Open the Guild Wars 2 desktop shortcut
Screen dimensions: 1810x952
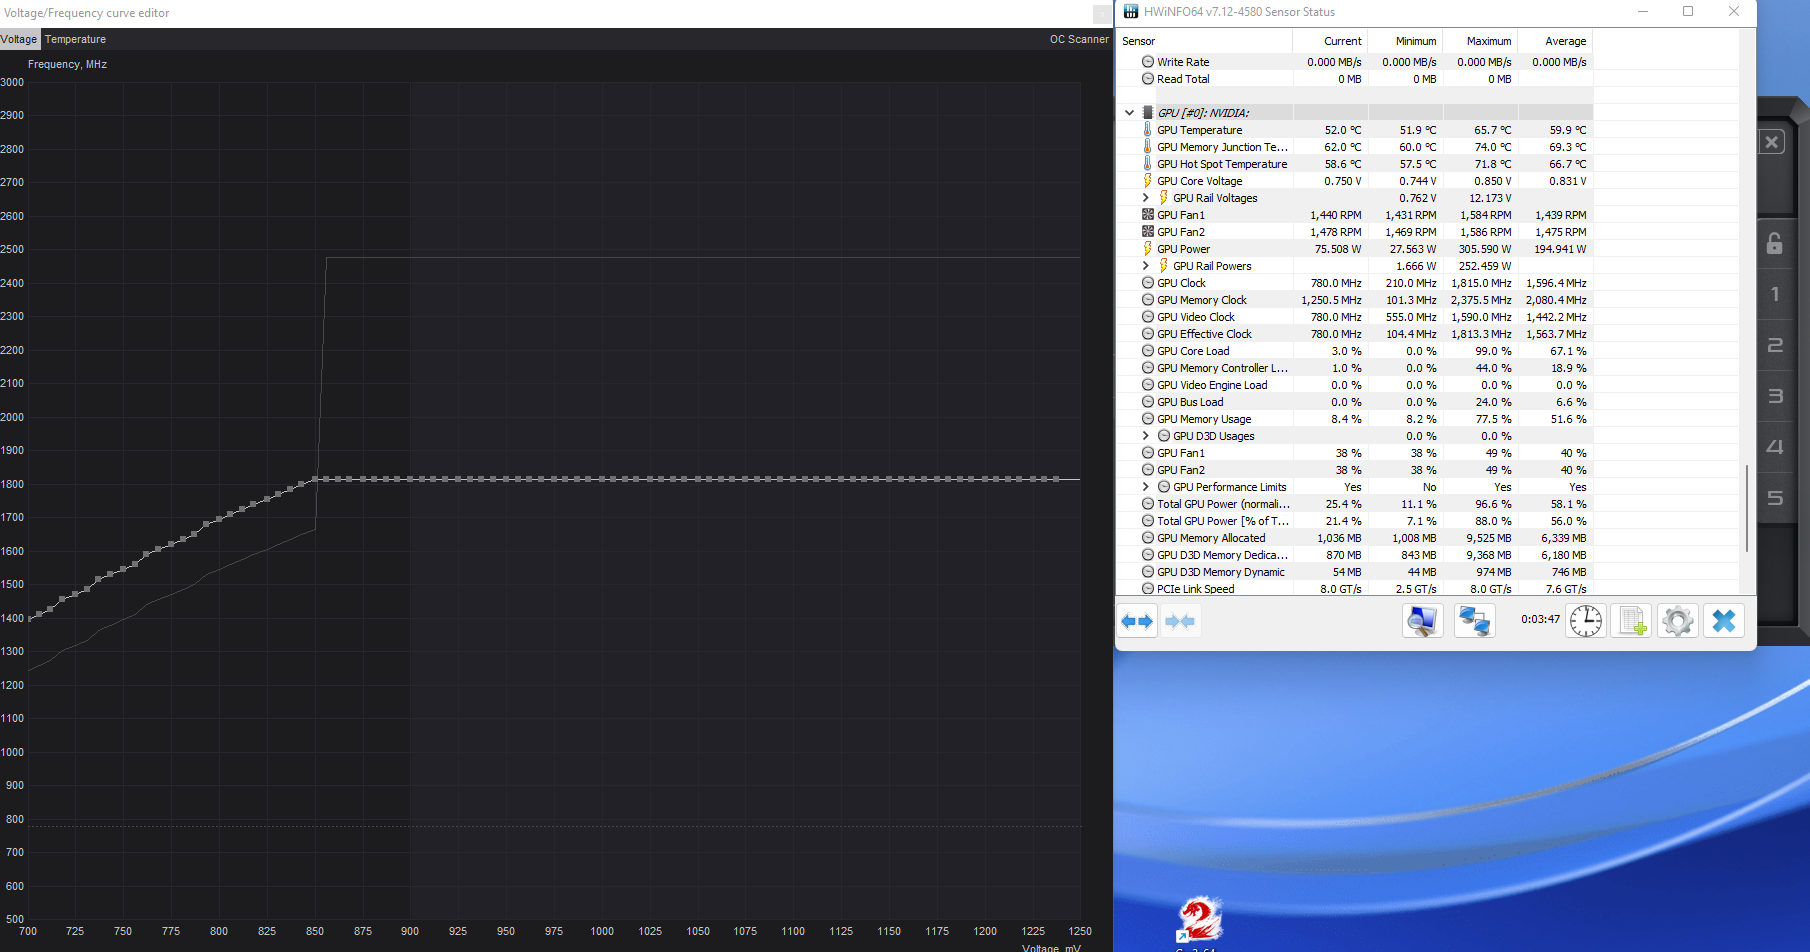pyautogui.click(x=1200, y=922)
